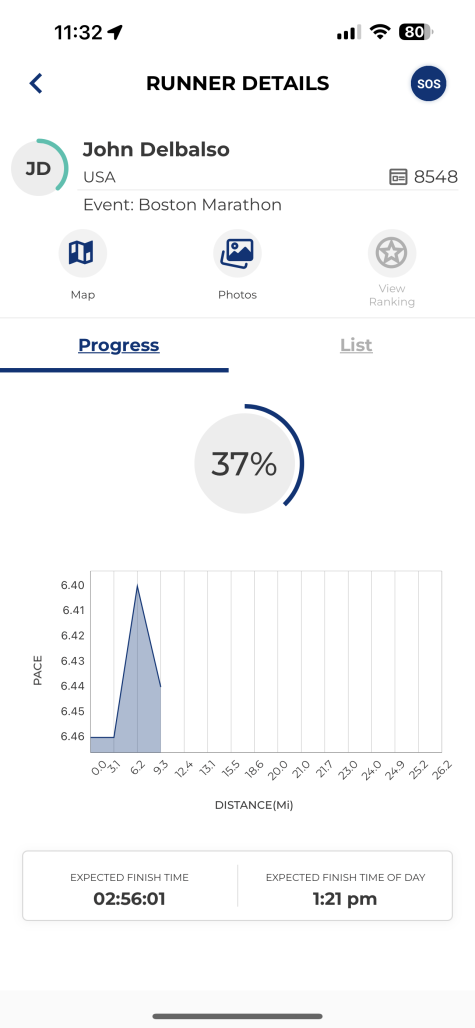The image size is (475, 1028).
Task: Tap the expected finish time 02:56:01
Action: 129,898
